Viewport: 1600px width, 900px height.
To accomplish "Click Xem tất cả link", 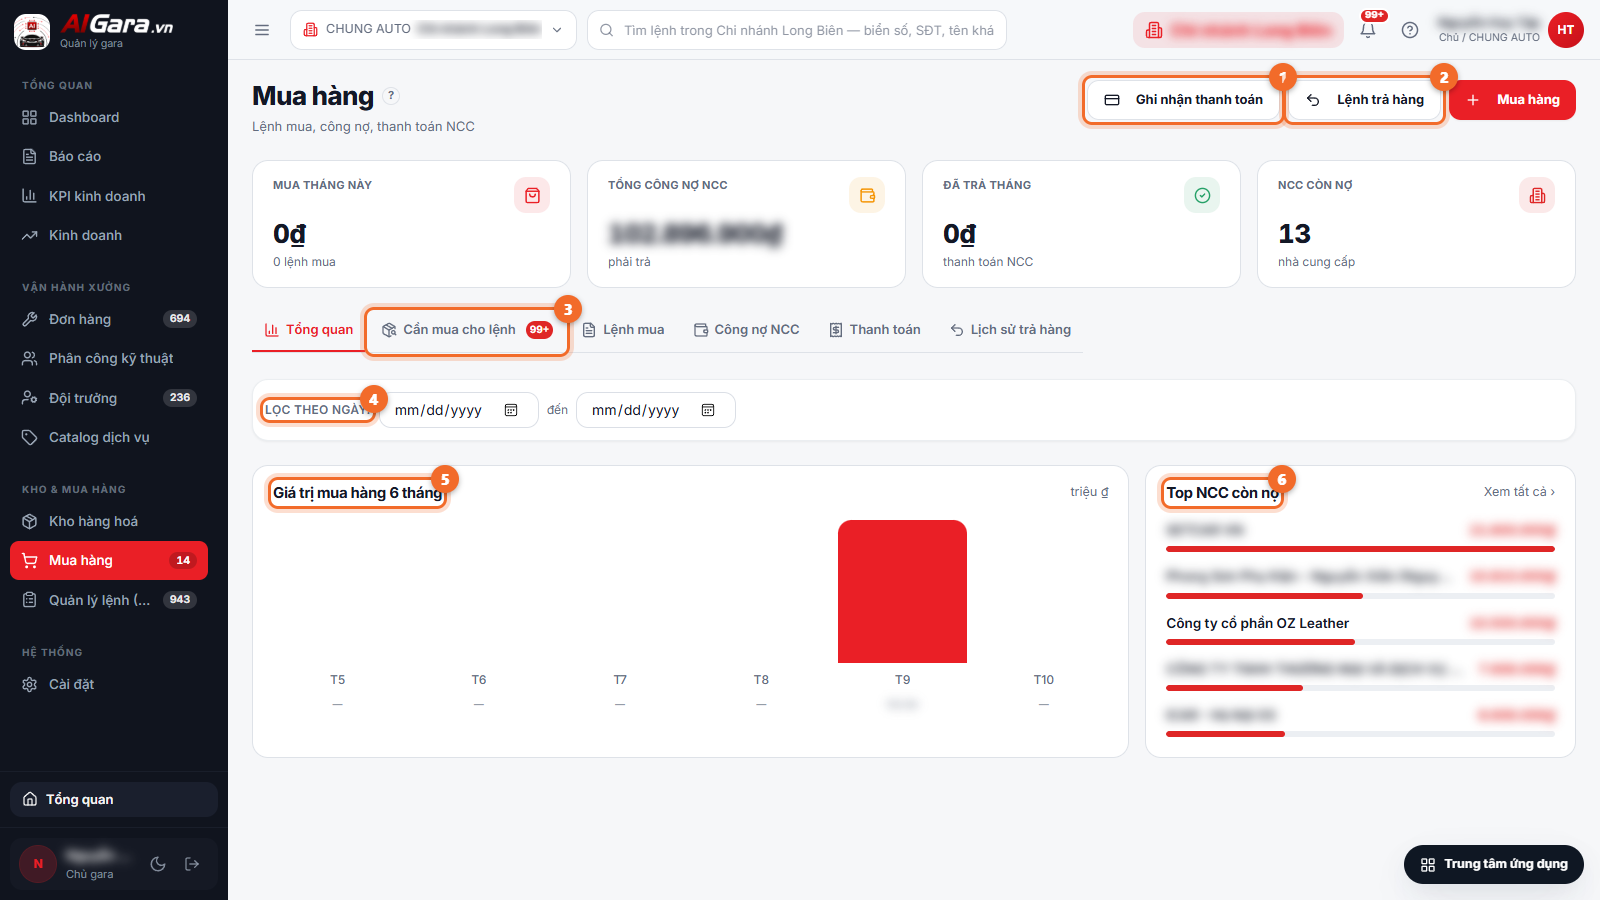I will click(x=1519, y=492).
